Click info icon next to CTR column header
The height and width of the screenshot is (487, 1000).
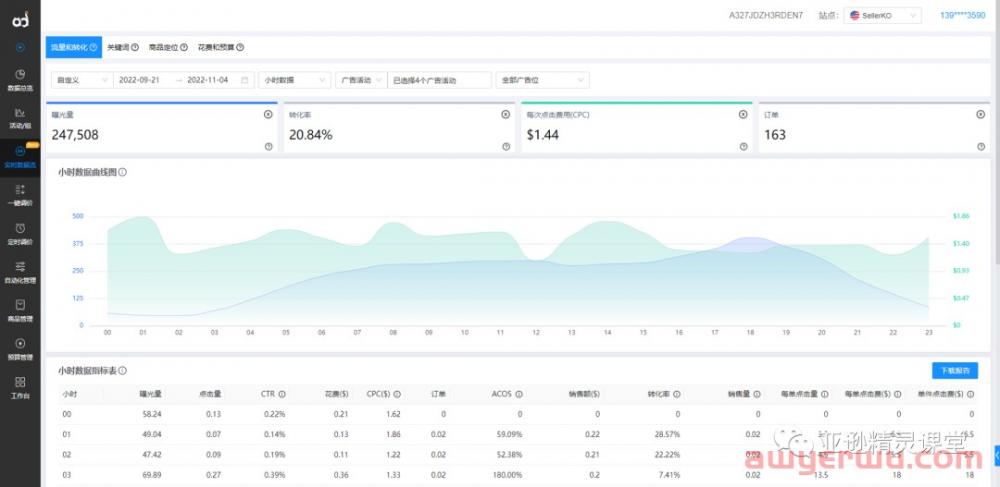tap(282, 395)
